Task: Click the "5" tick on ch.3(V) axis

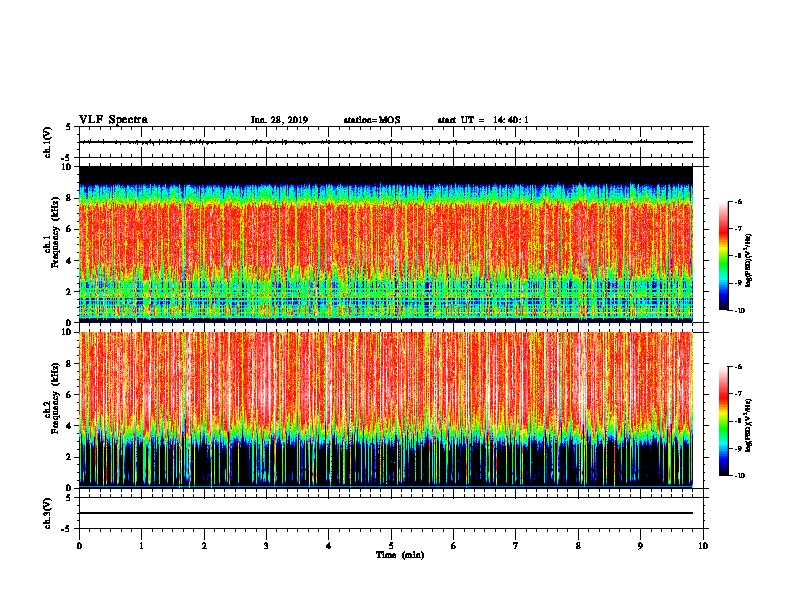Action: (68, 498)
